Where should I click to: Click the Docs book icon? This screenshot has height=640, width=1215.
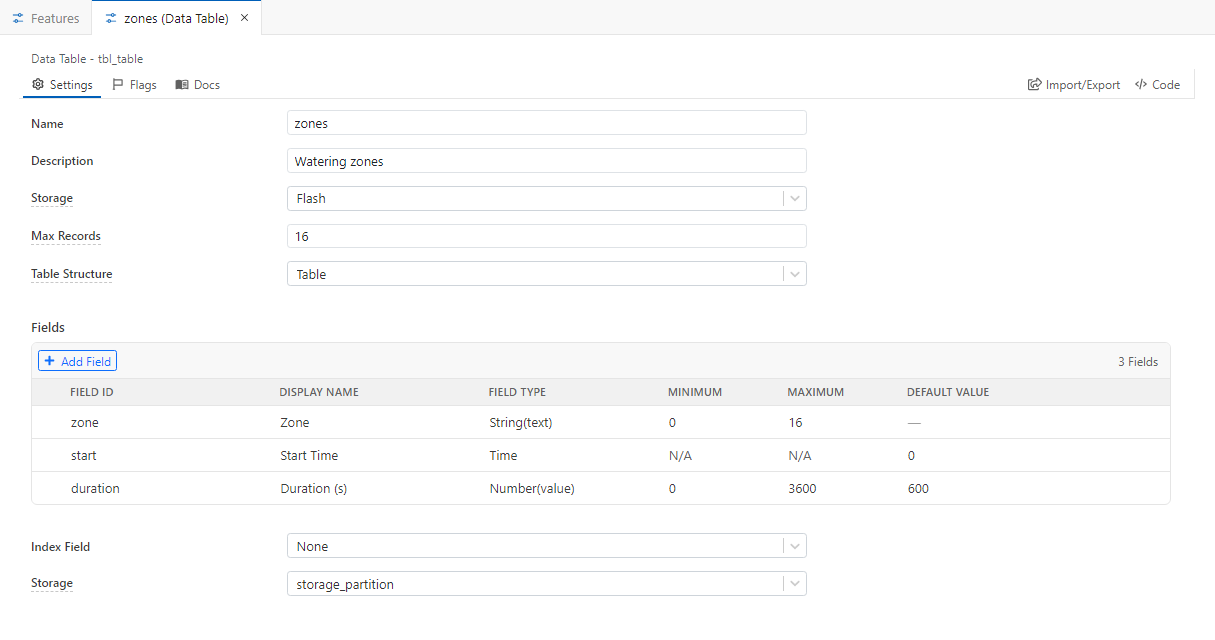click(182, 85)
